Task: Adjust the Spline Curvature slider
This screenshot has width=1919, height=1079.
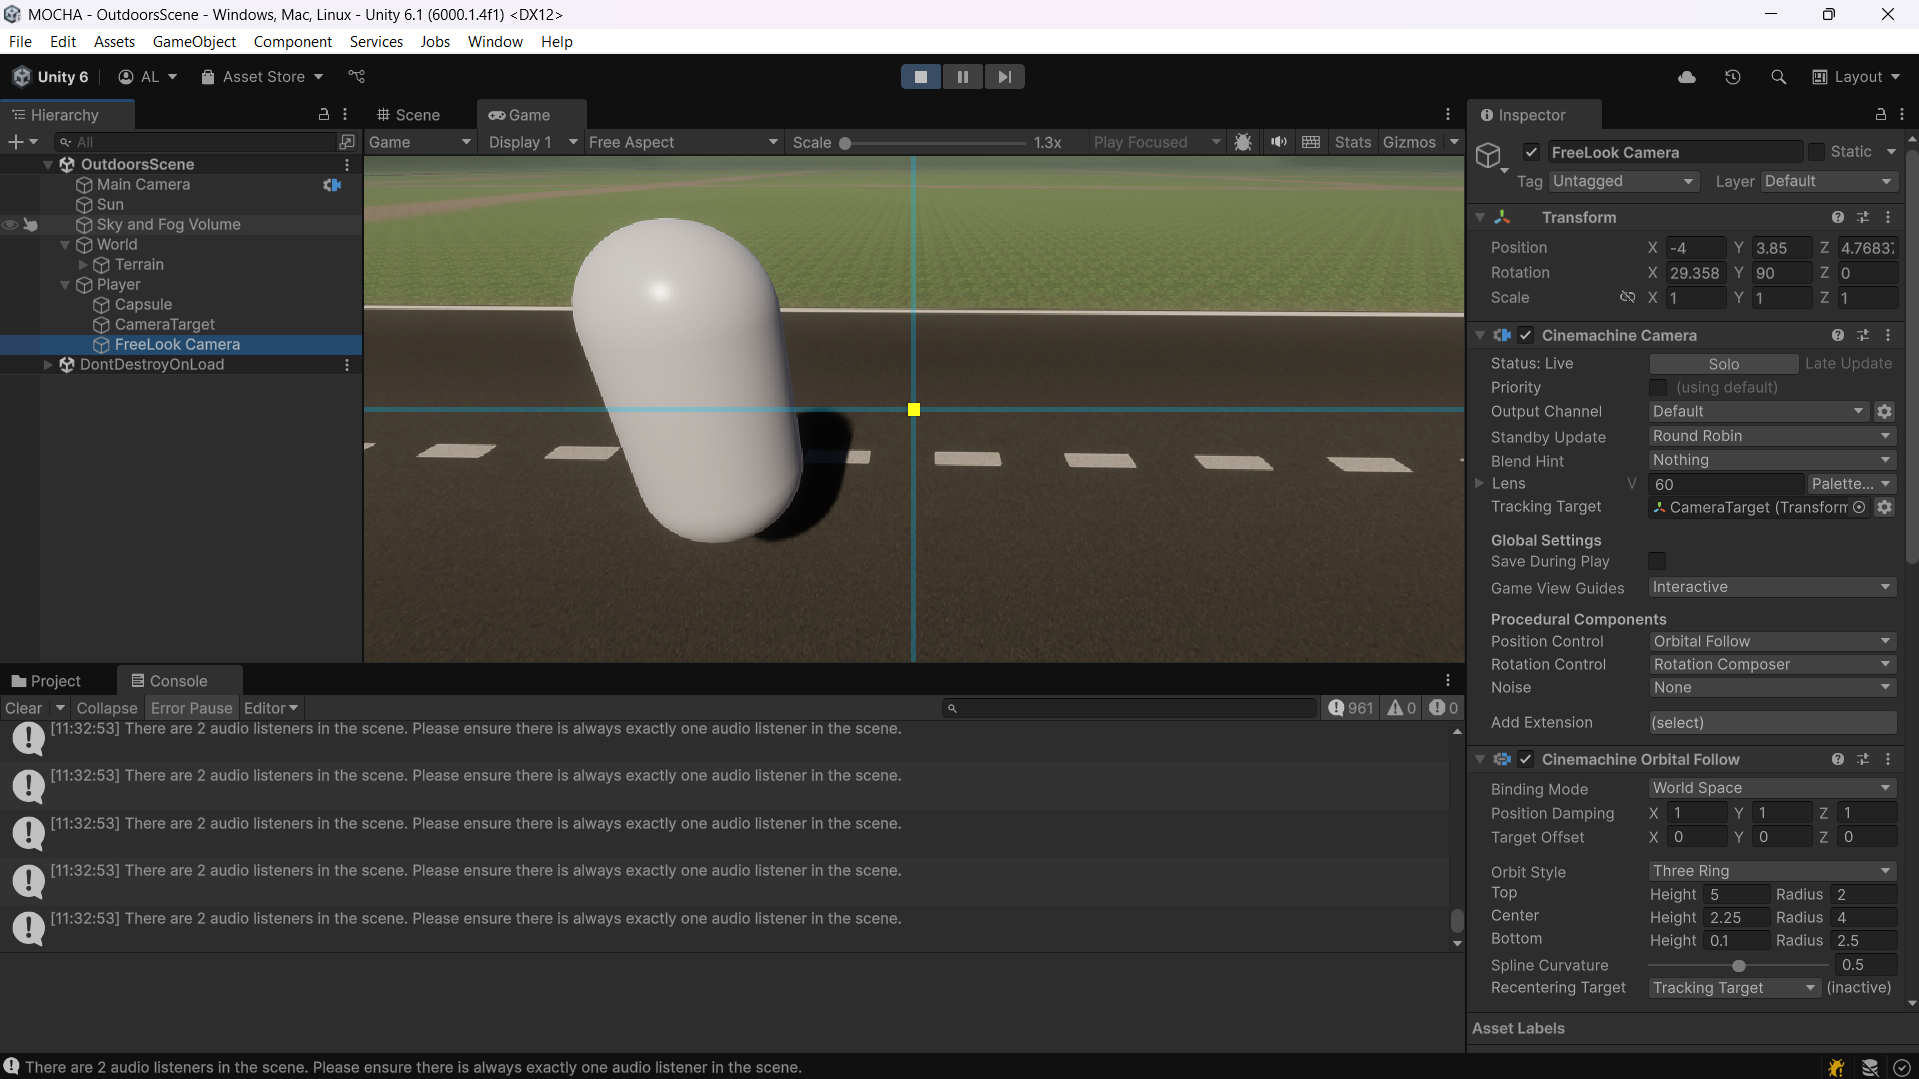Action: coord(1739,966)
